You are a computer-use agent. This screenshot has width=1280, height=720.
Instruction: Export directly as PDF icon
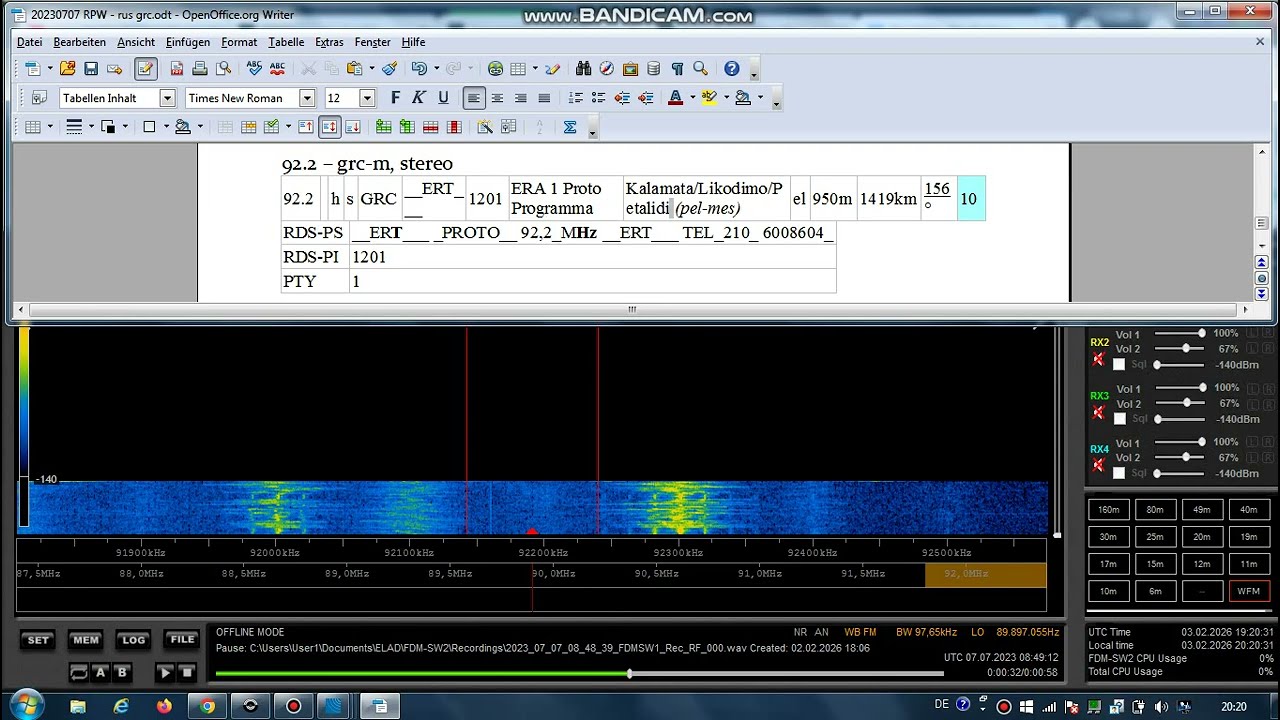click(177, 69)
